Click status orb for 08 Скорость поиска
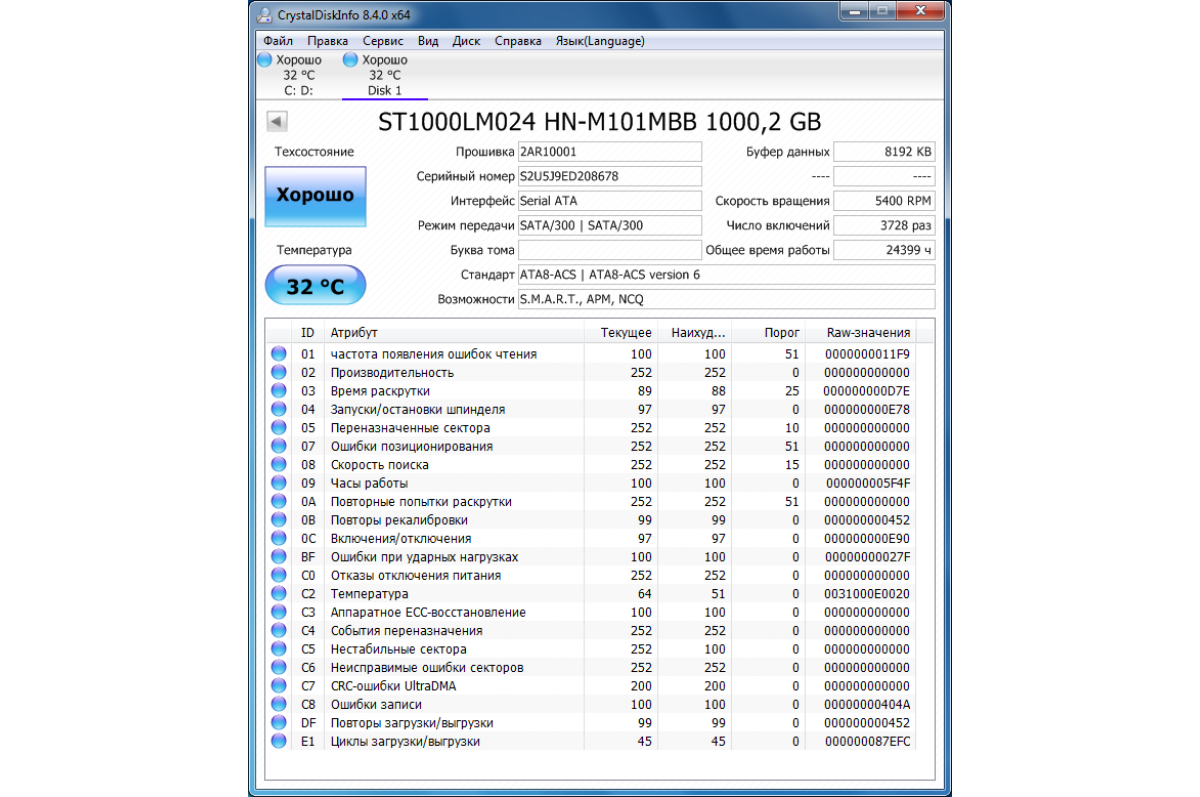The height and width of the screenshot is (797, 1200). [x=278, y=465]
